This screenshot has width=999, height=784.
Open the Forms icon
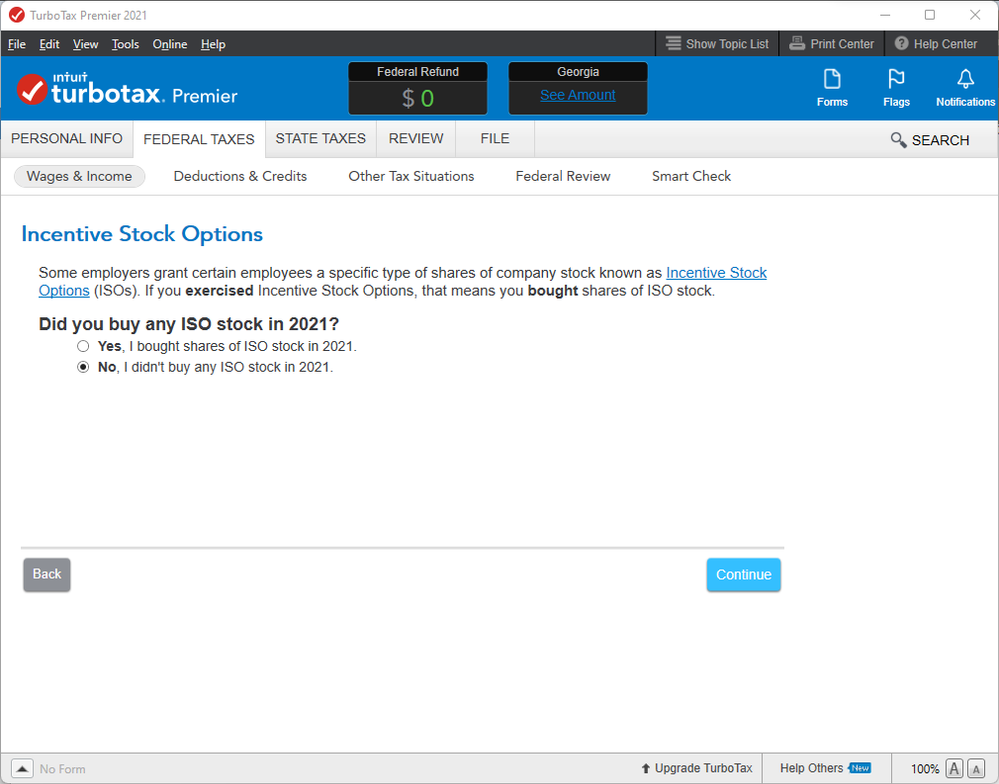click(832, 88)
